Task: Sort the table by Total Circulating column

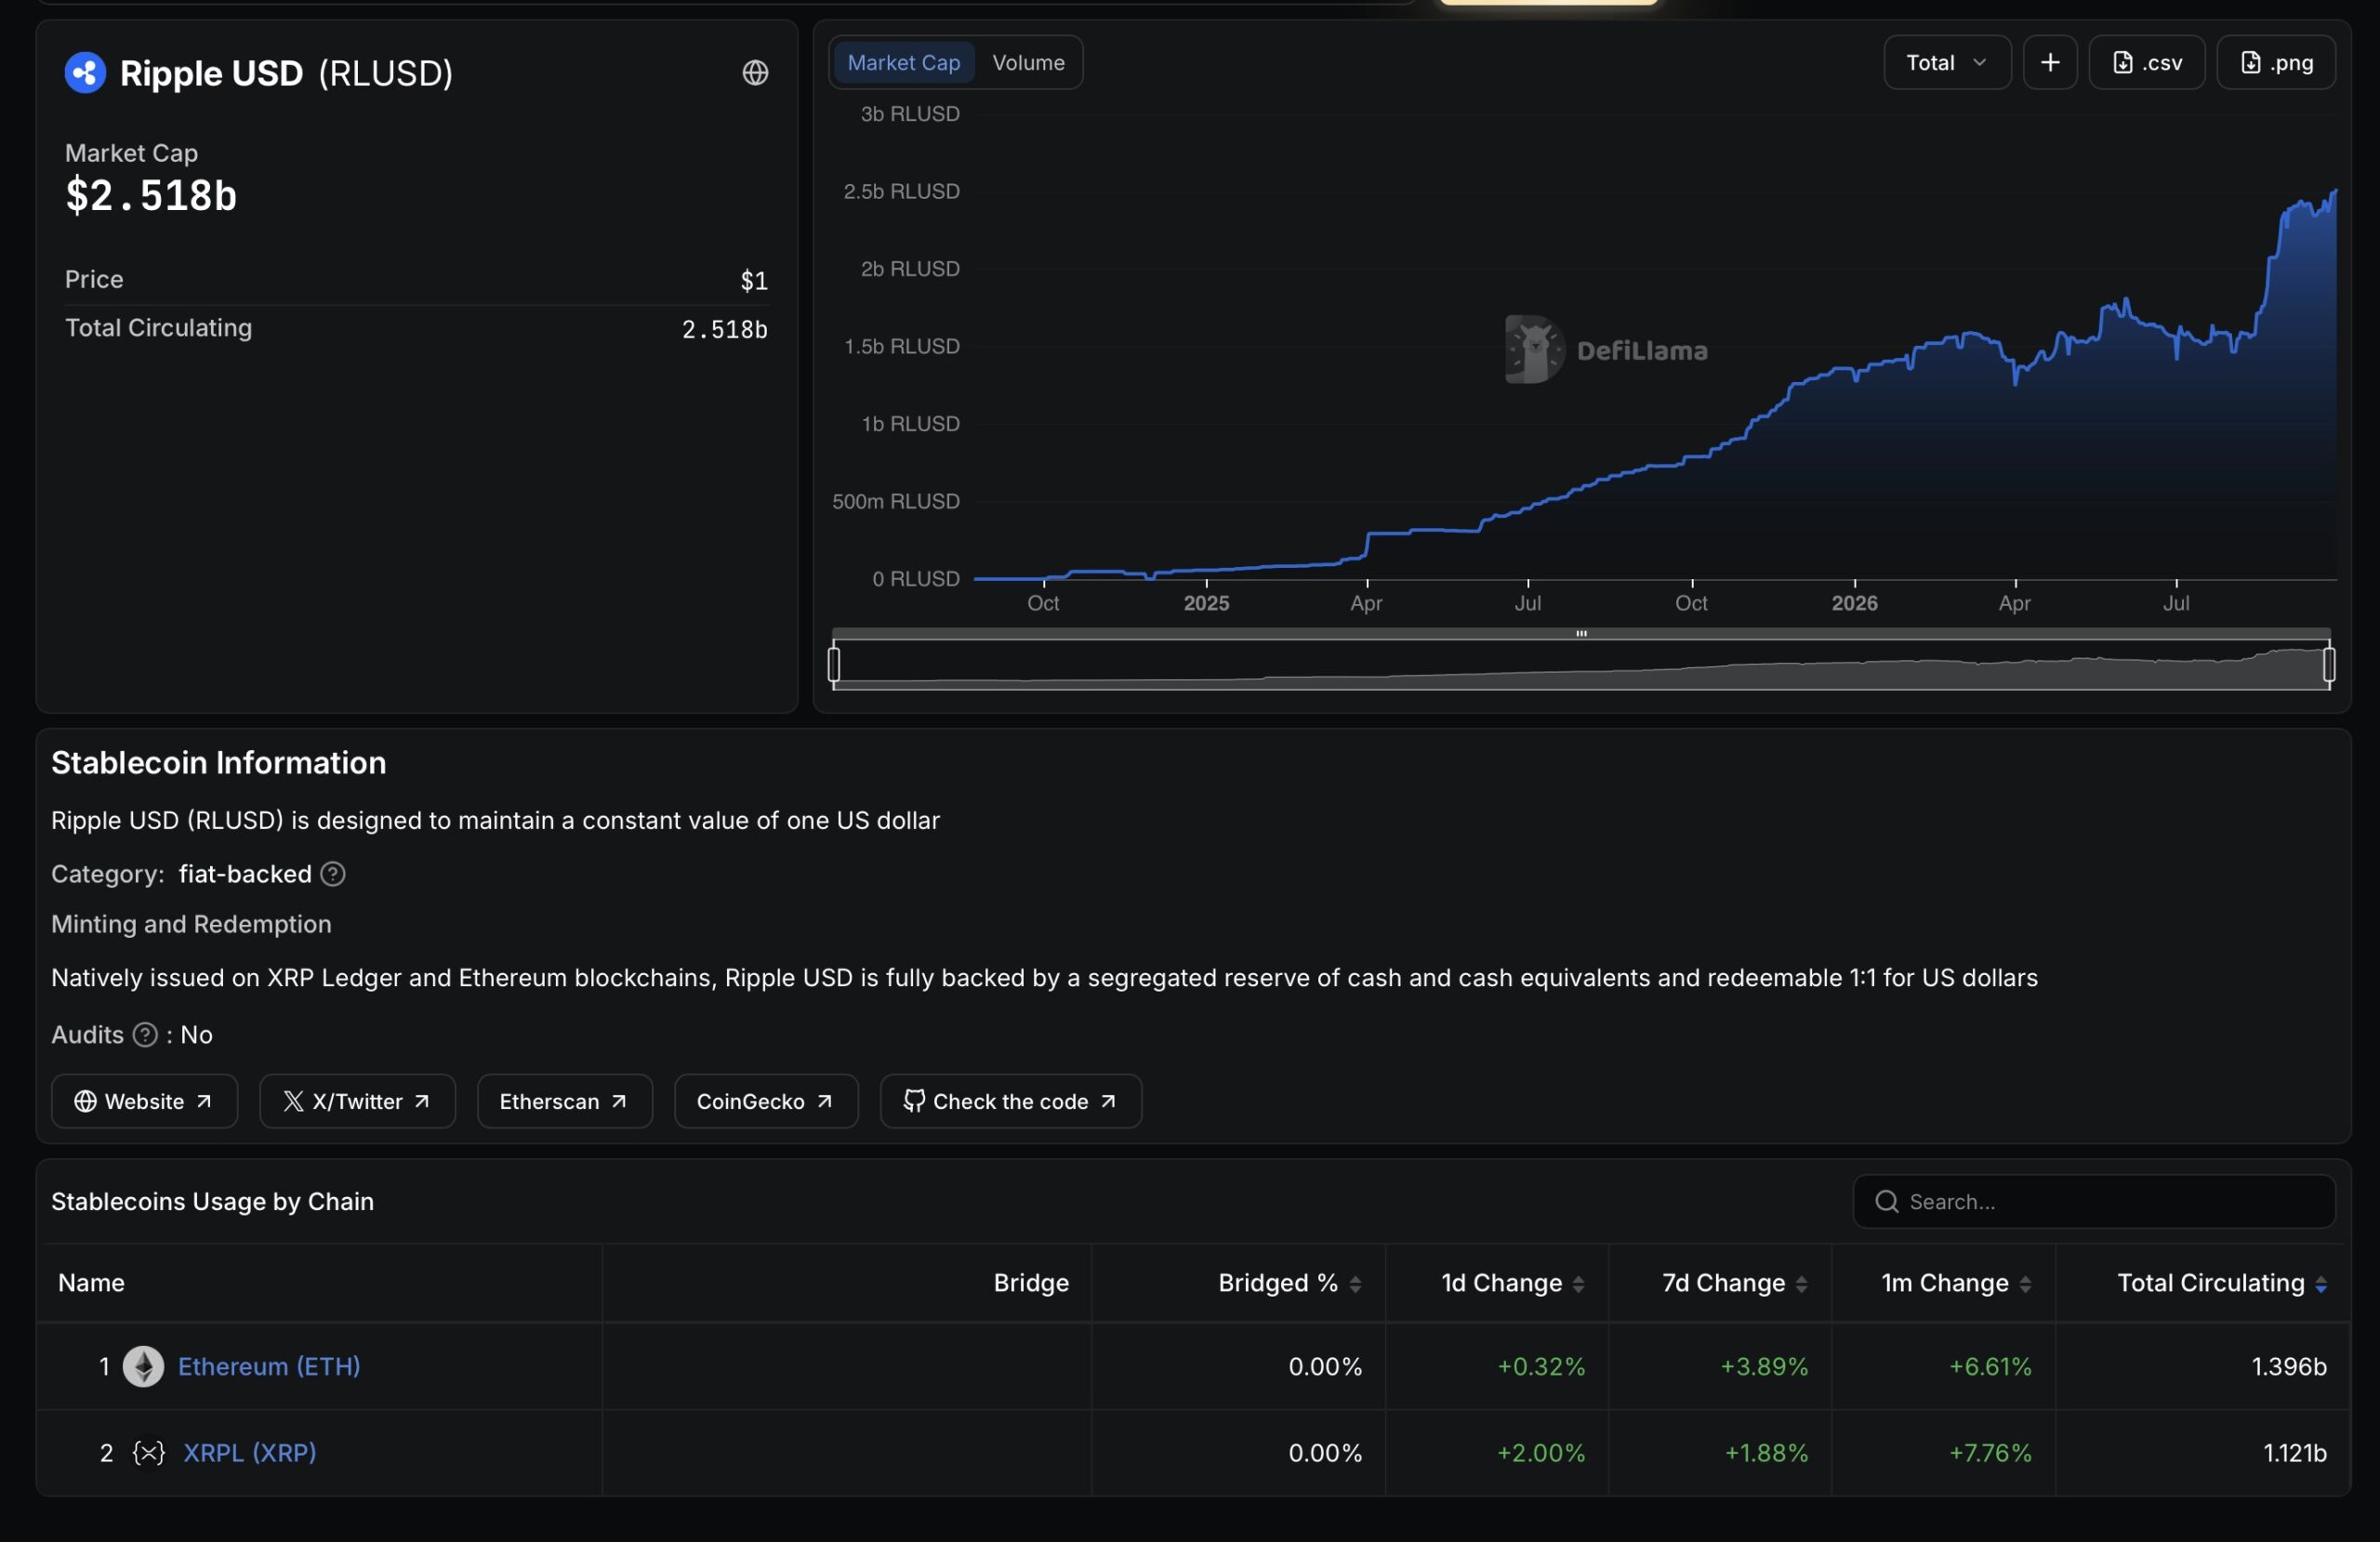Action: click(2222, 1283)
